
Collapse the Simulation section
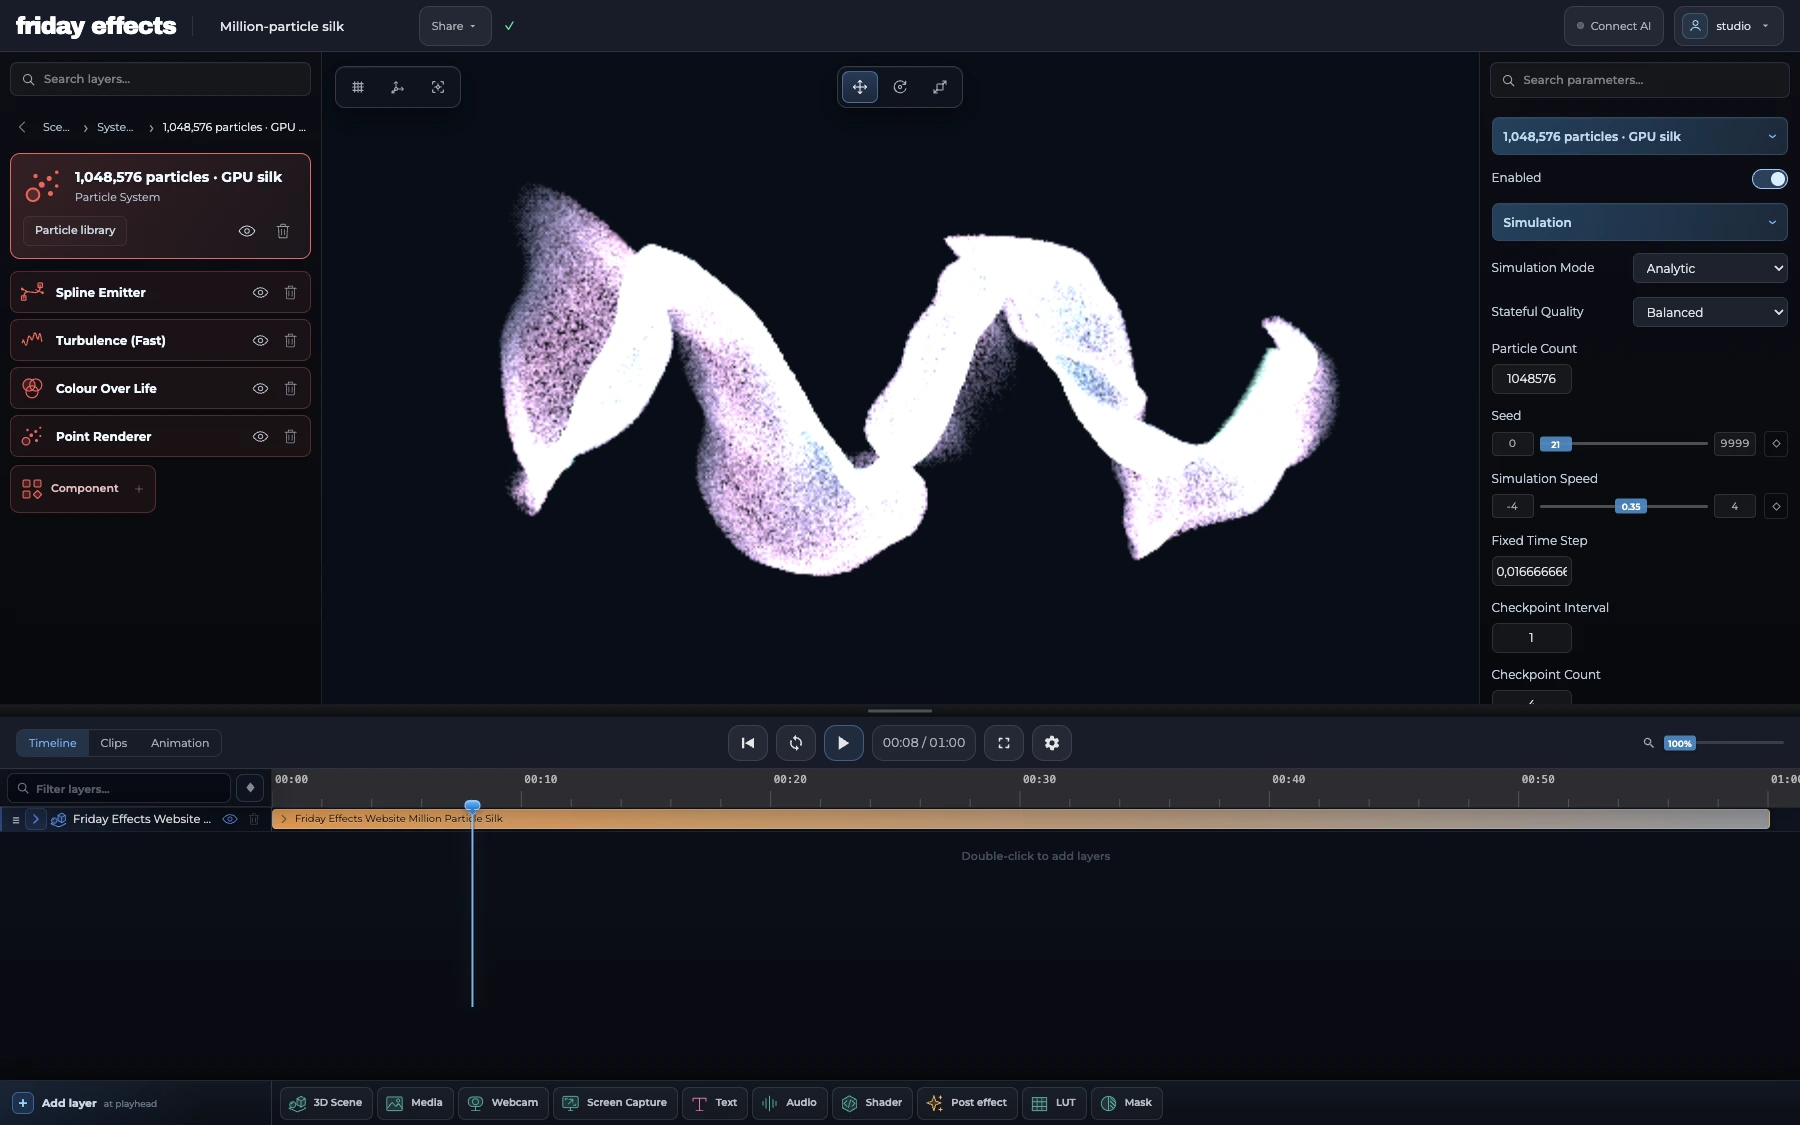click(x=1639, y=222)
